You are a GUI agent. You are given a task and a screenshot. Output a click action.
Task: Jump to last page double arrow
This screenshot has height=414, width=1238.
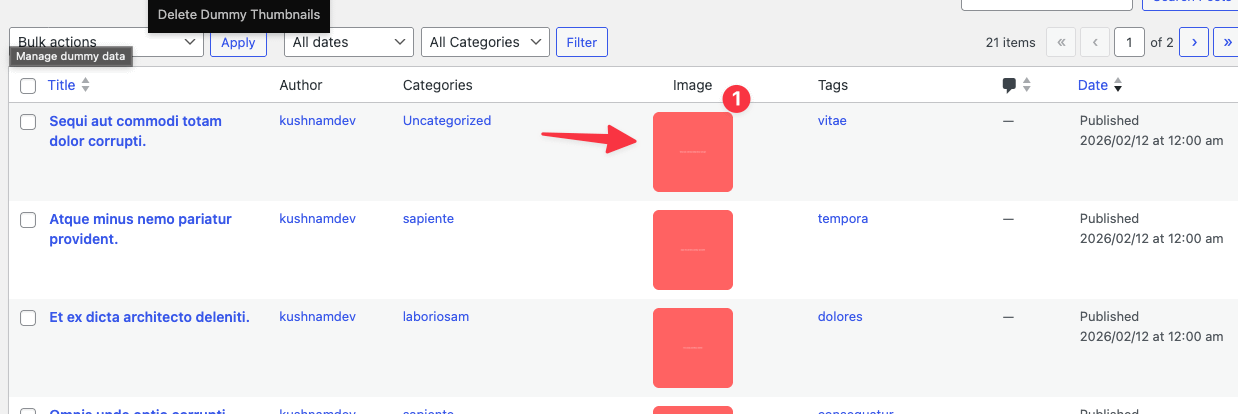pyautogui.click(x=1227, y=42)
